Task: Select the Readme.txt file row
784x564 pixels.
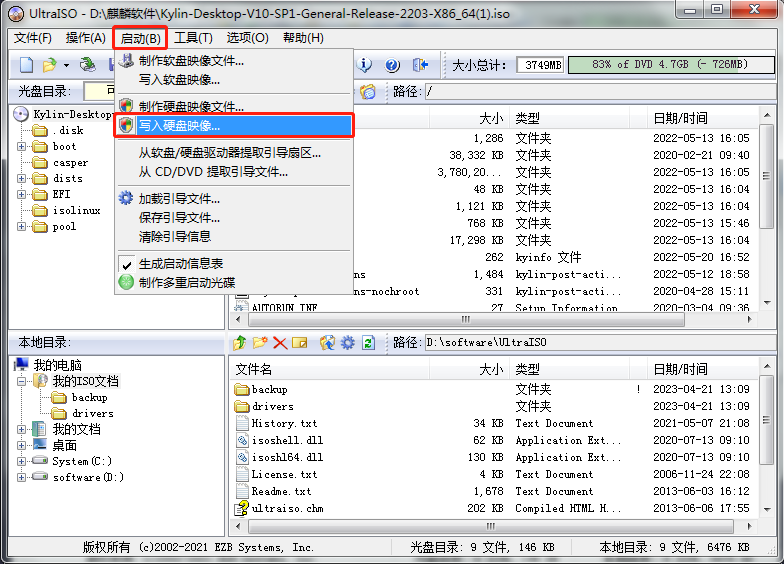Action: coord(492,491)
